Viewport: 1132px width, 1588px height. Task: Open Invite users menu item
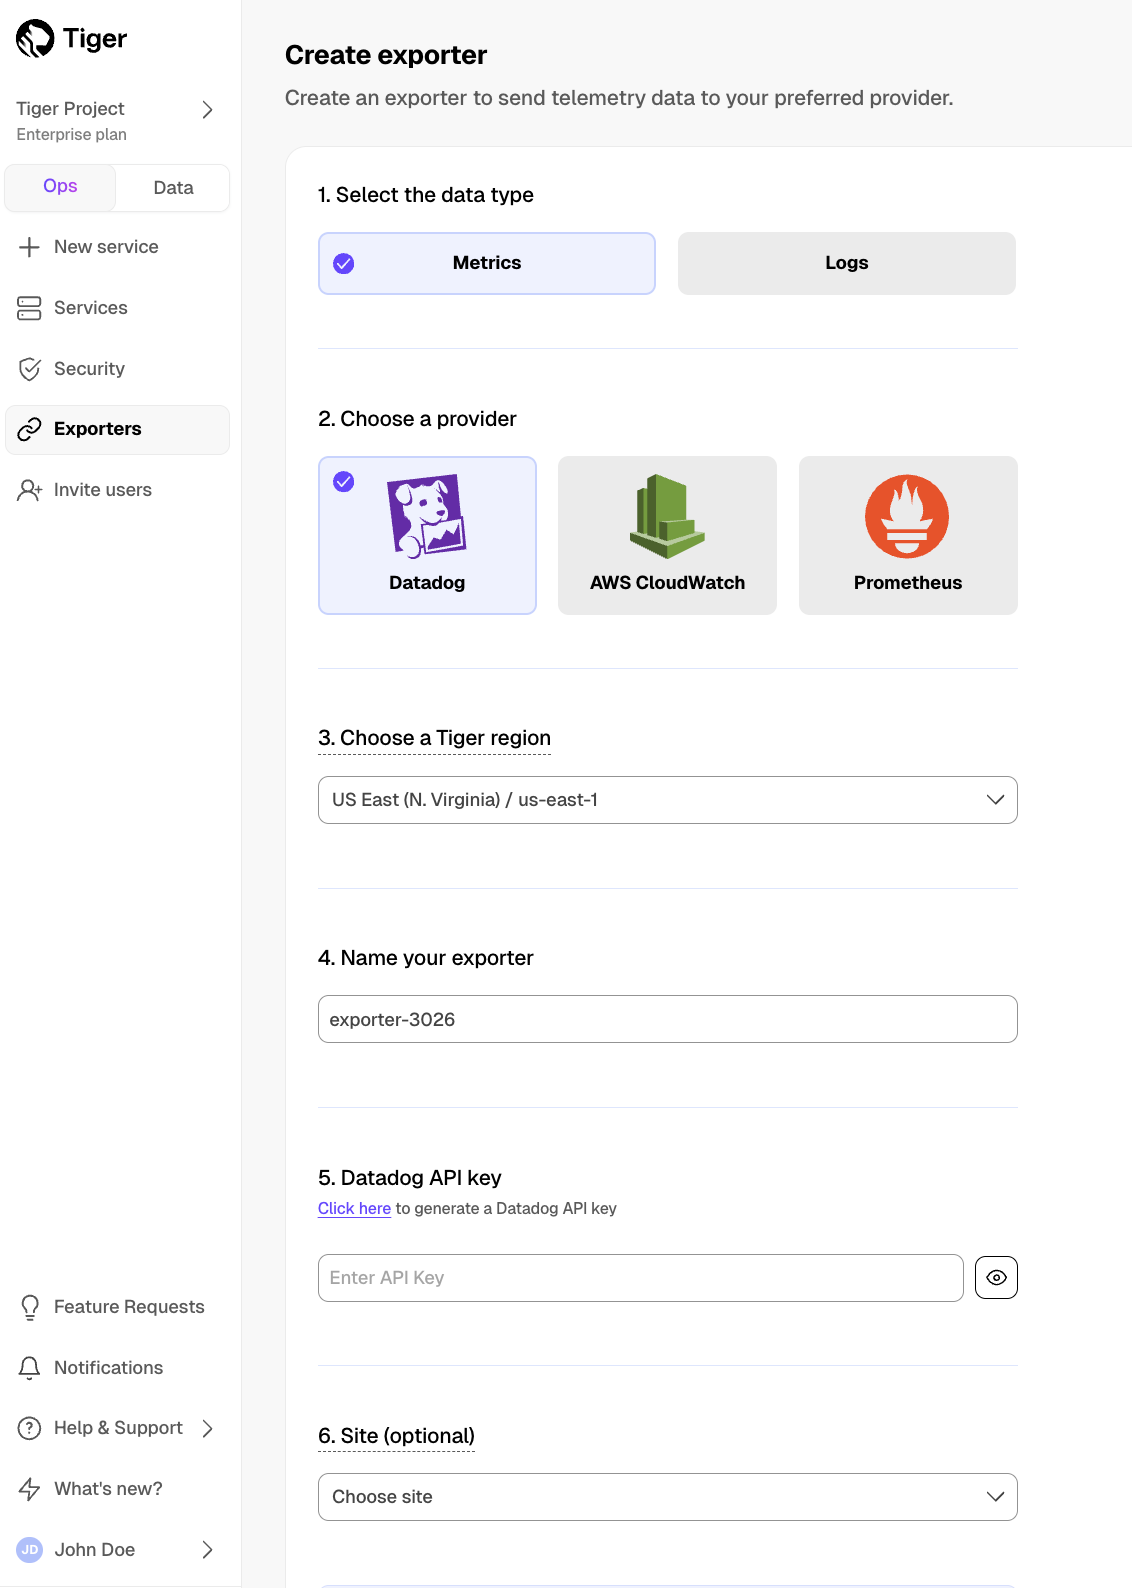118,490
